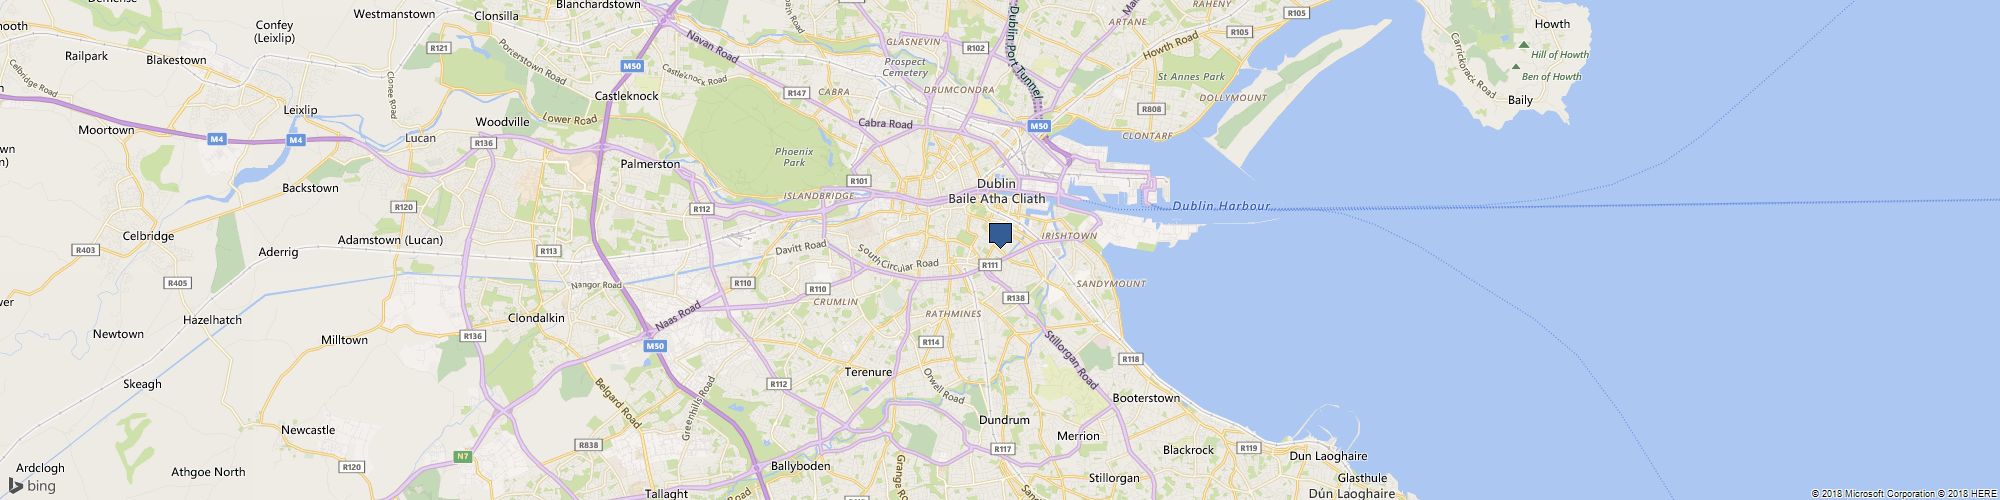Viewport: 2000px width, 500px height.
Task: Select the Sandymount area label
Action: click(x=1111, y=284)
